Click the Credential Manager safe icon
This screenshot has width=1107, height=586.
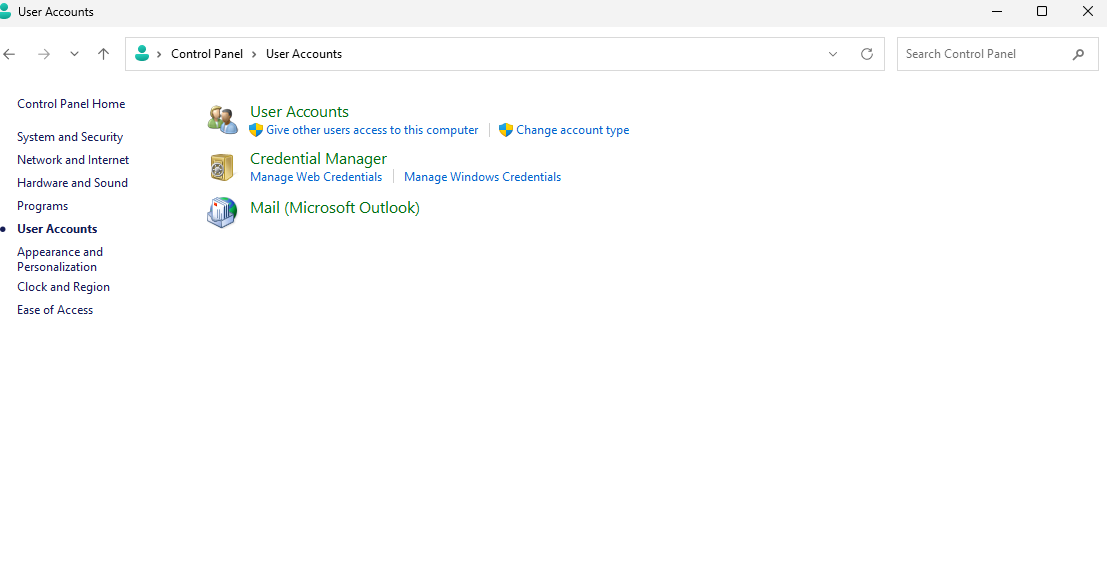pyautogui.click(x=222, y=167)
